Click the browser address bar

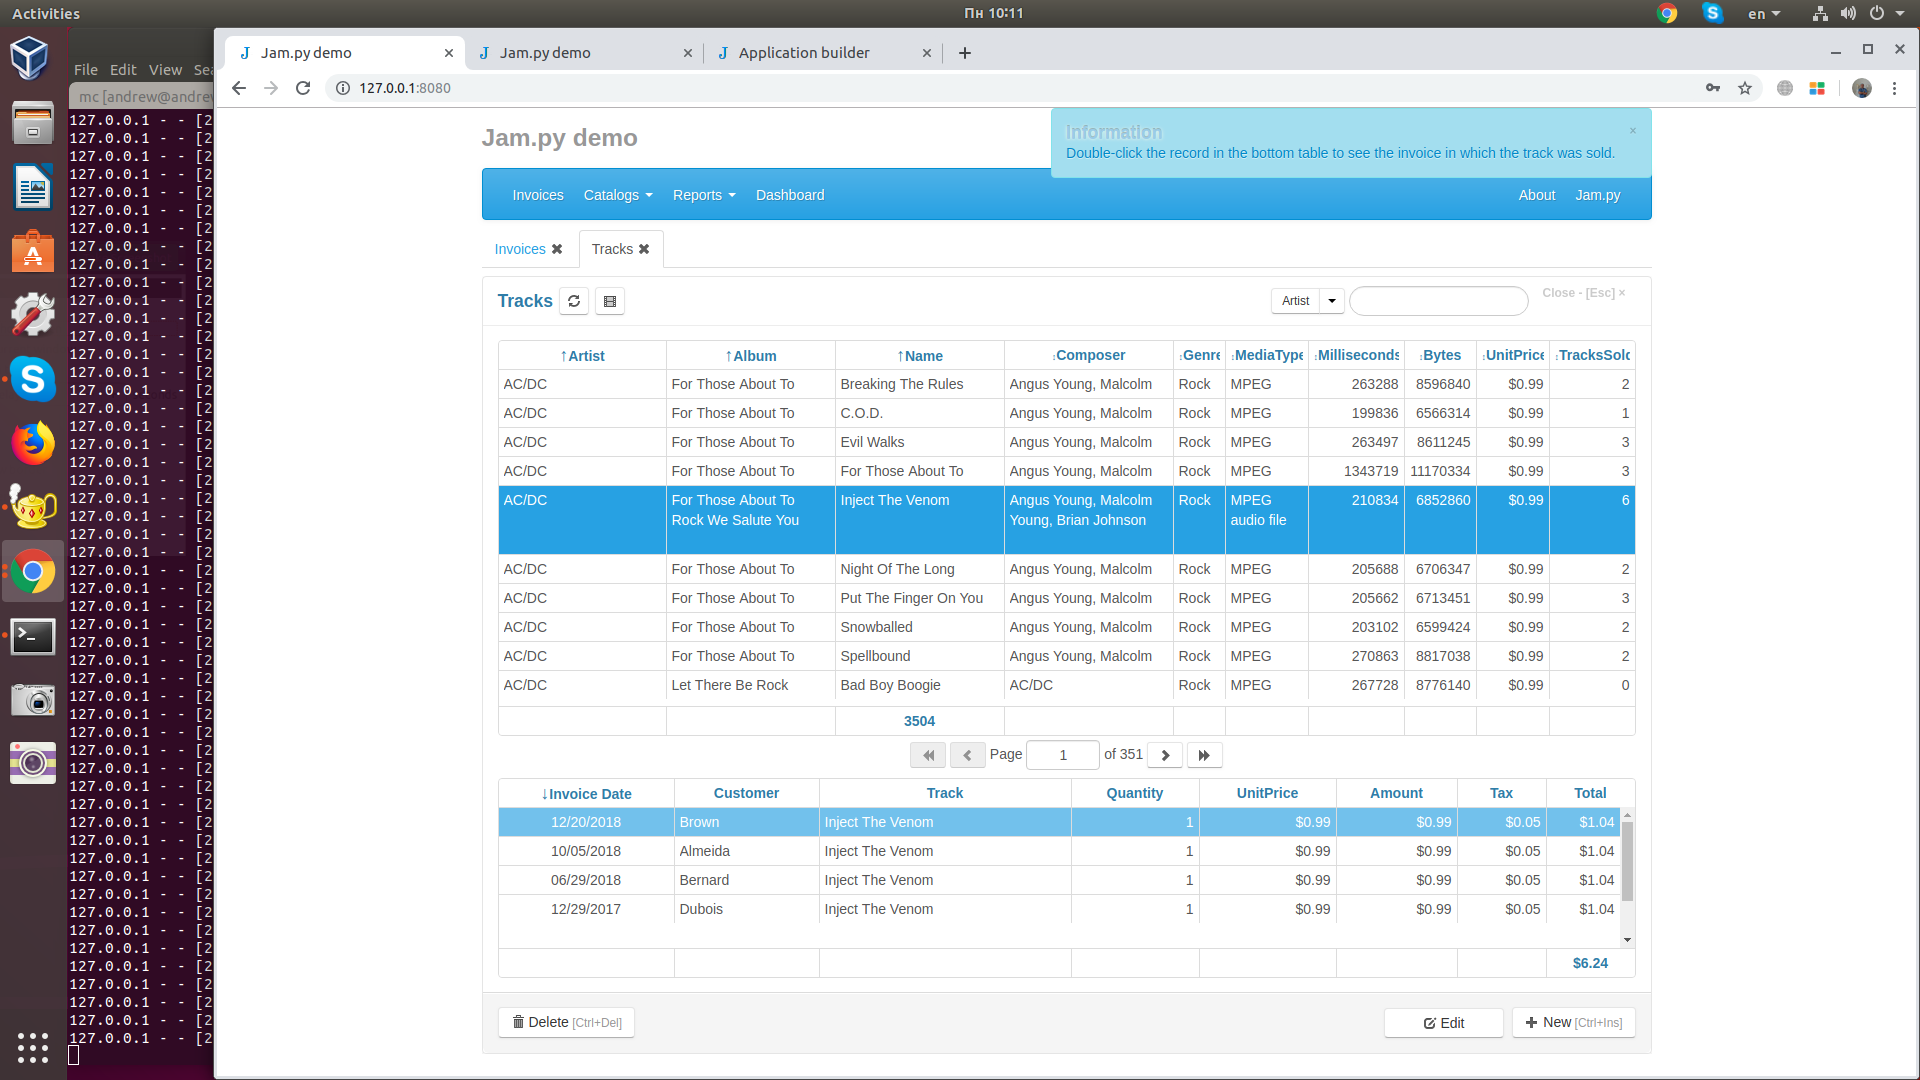point(1010,88)
